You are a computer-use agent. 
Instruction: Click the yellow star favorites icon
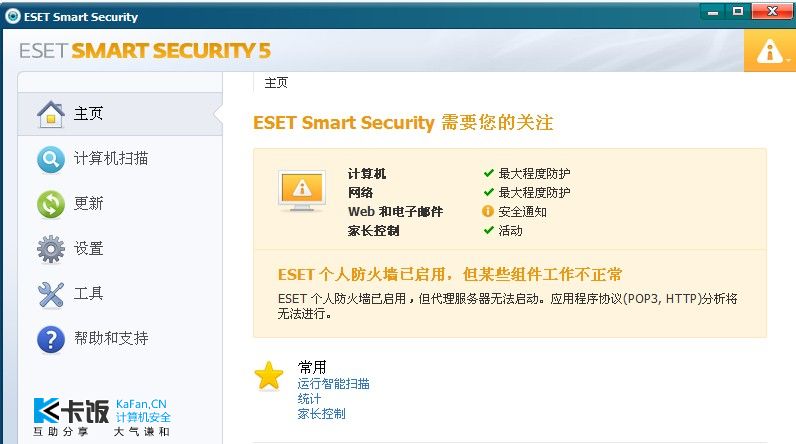268,376
